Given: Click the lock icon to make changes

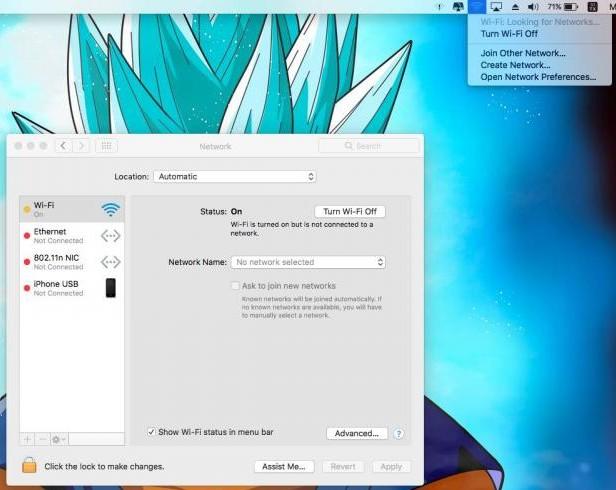Looking at the screenshot, I should coord(29,465).
